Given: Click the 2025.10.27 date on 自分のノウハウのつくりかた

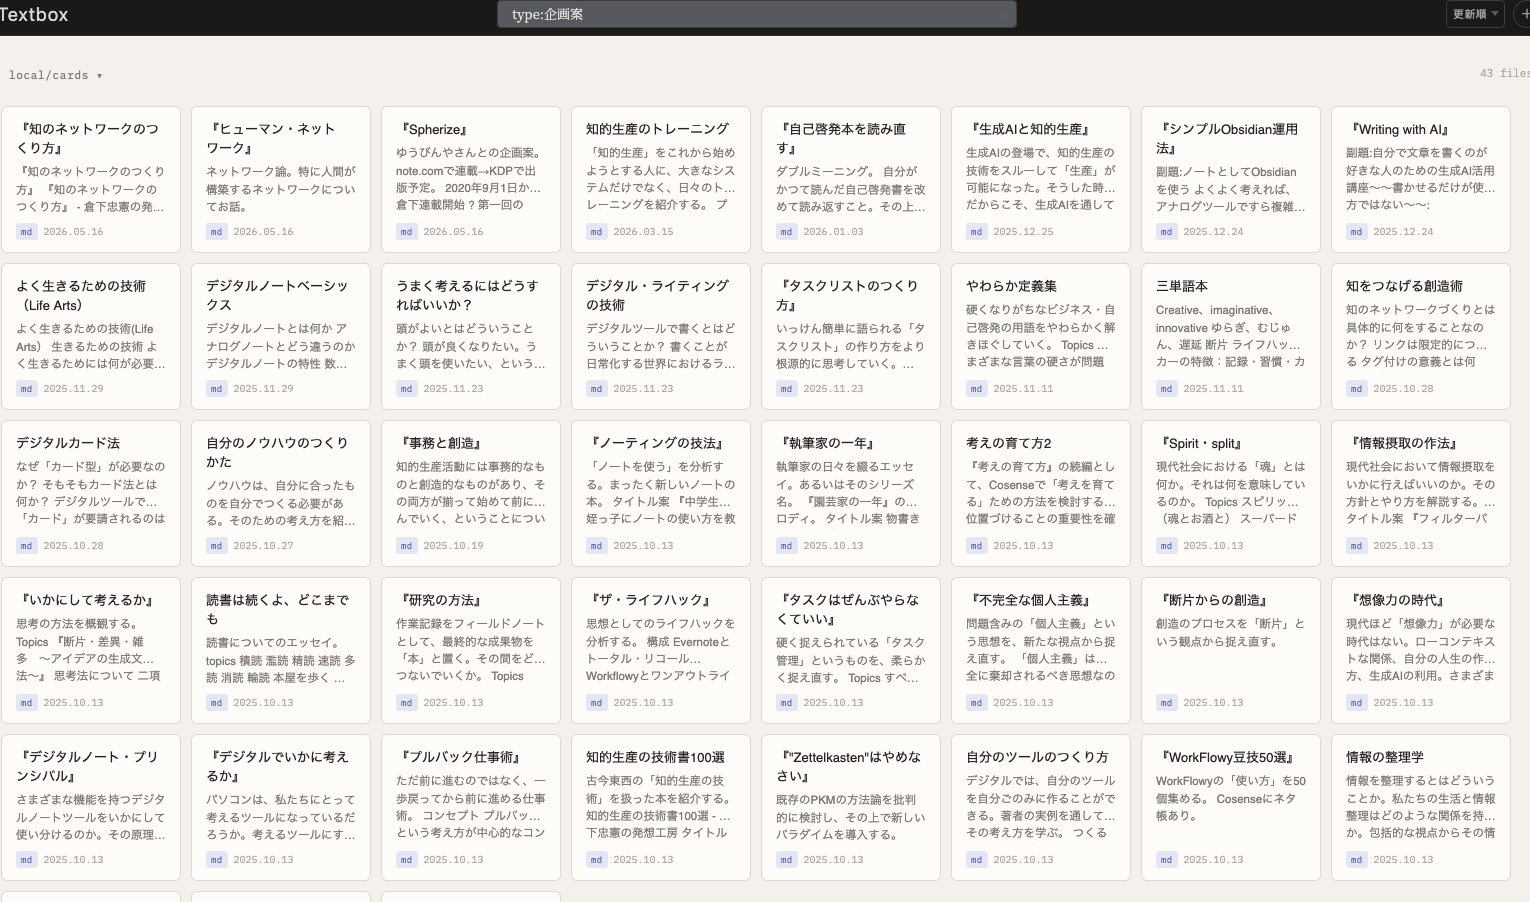Looking at the screenshot, I should tap(263, 546).
